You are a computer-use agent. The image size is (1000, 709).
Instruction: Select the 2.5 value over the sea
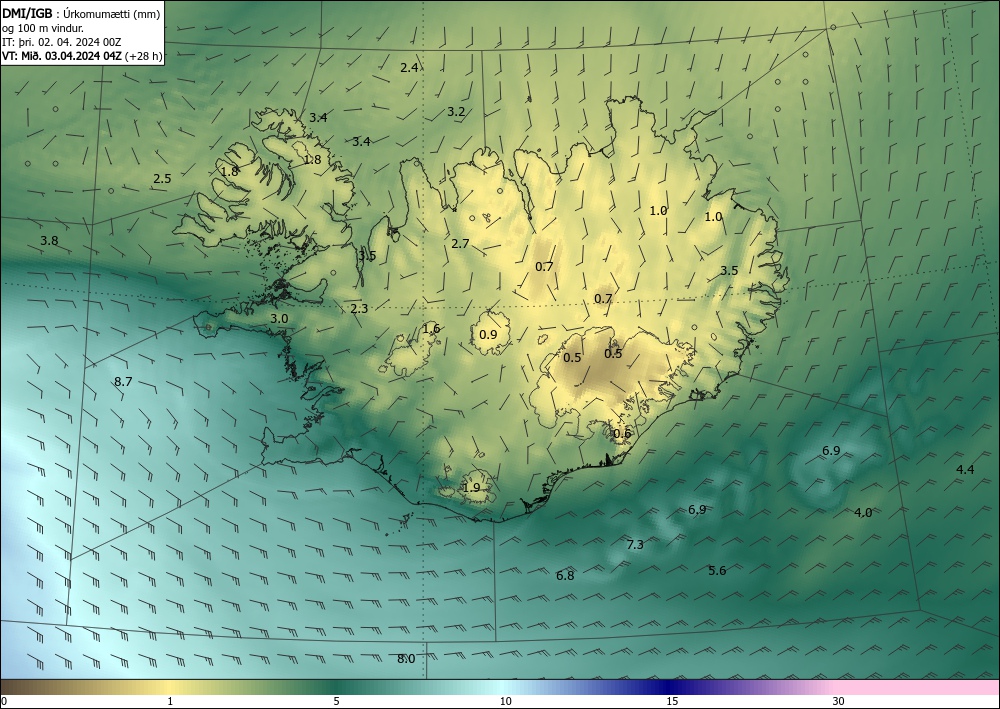pos(162,179)
